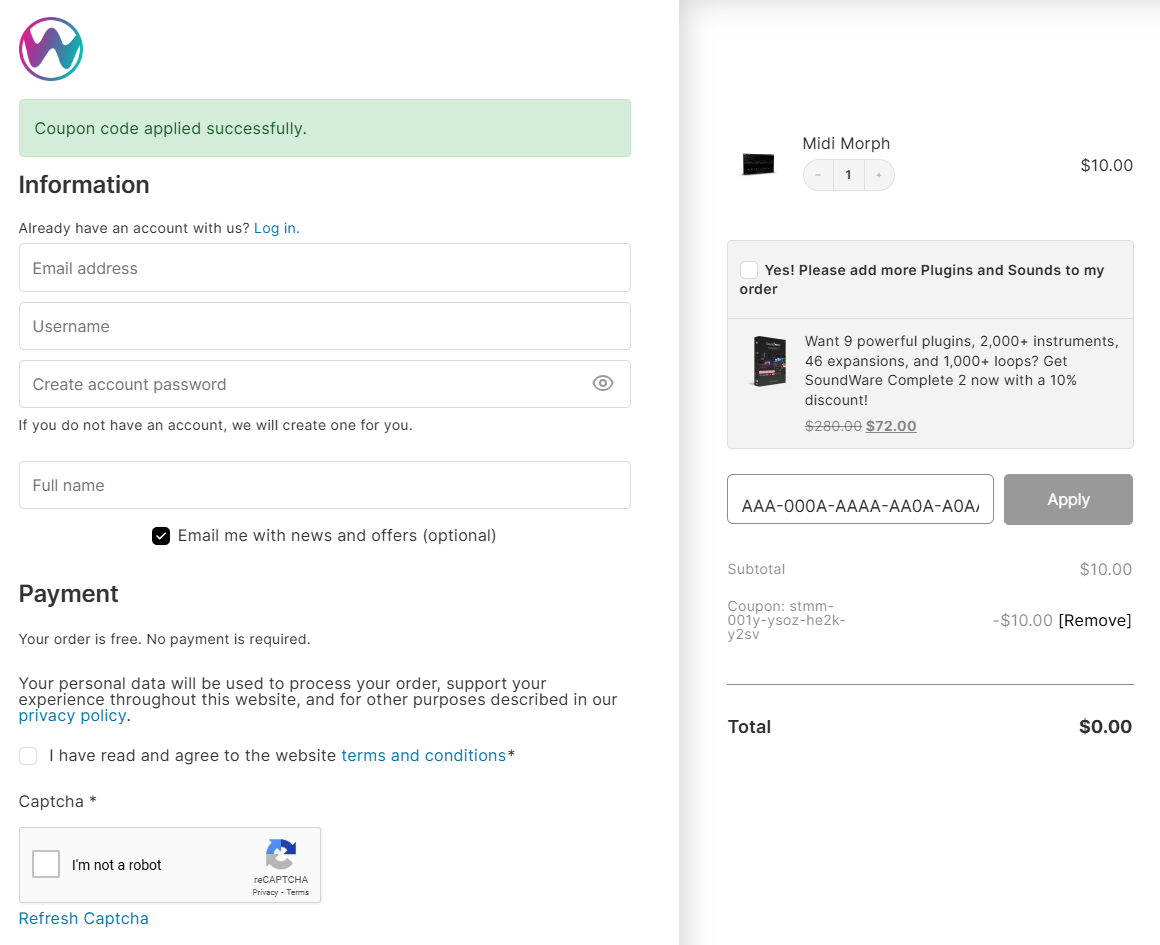Click the -$10.00 coupon discount amount

(x=1022, y=620)
